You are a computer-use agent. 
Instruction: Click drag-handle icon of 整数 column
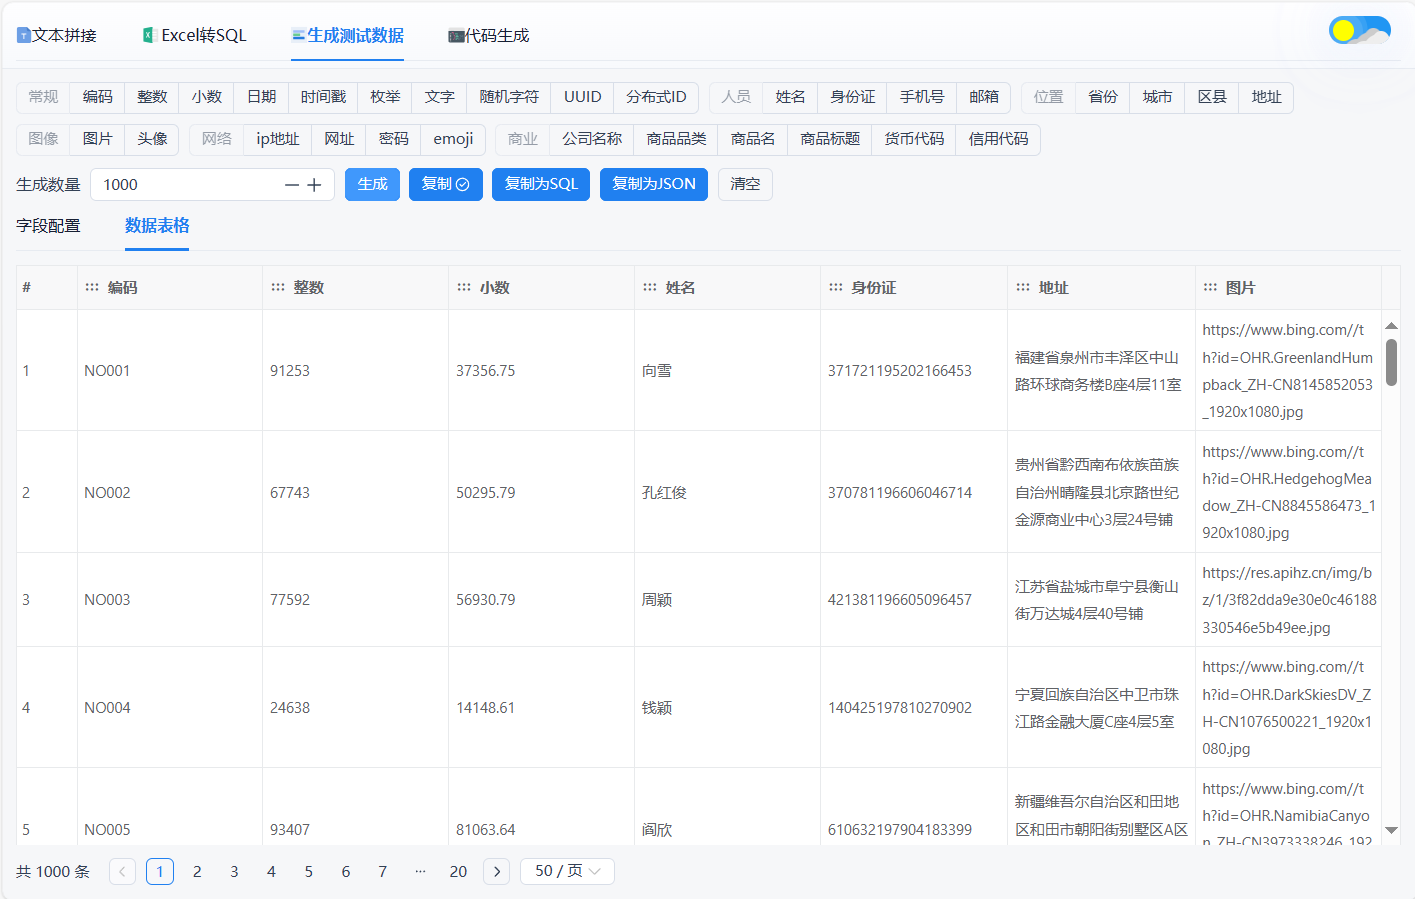278,287
